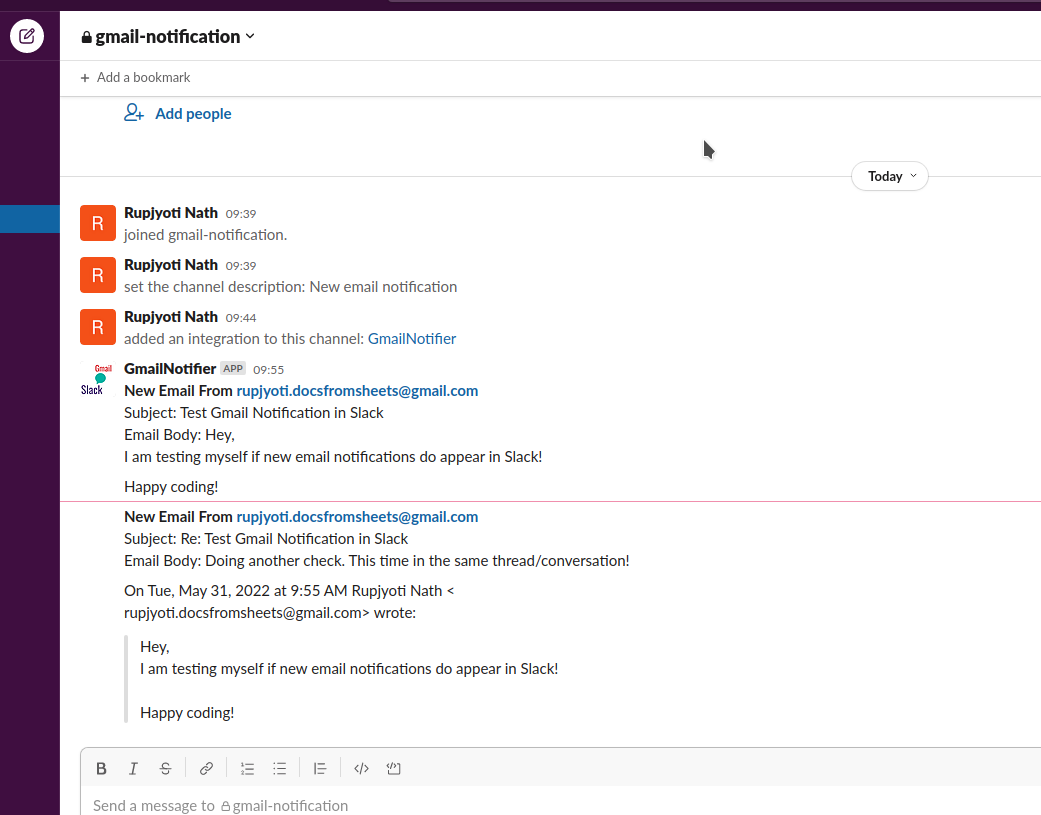This screenshot has height=815, width=1041.
Task: Toggle bold formatting
Action: point(102,769)
